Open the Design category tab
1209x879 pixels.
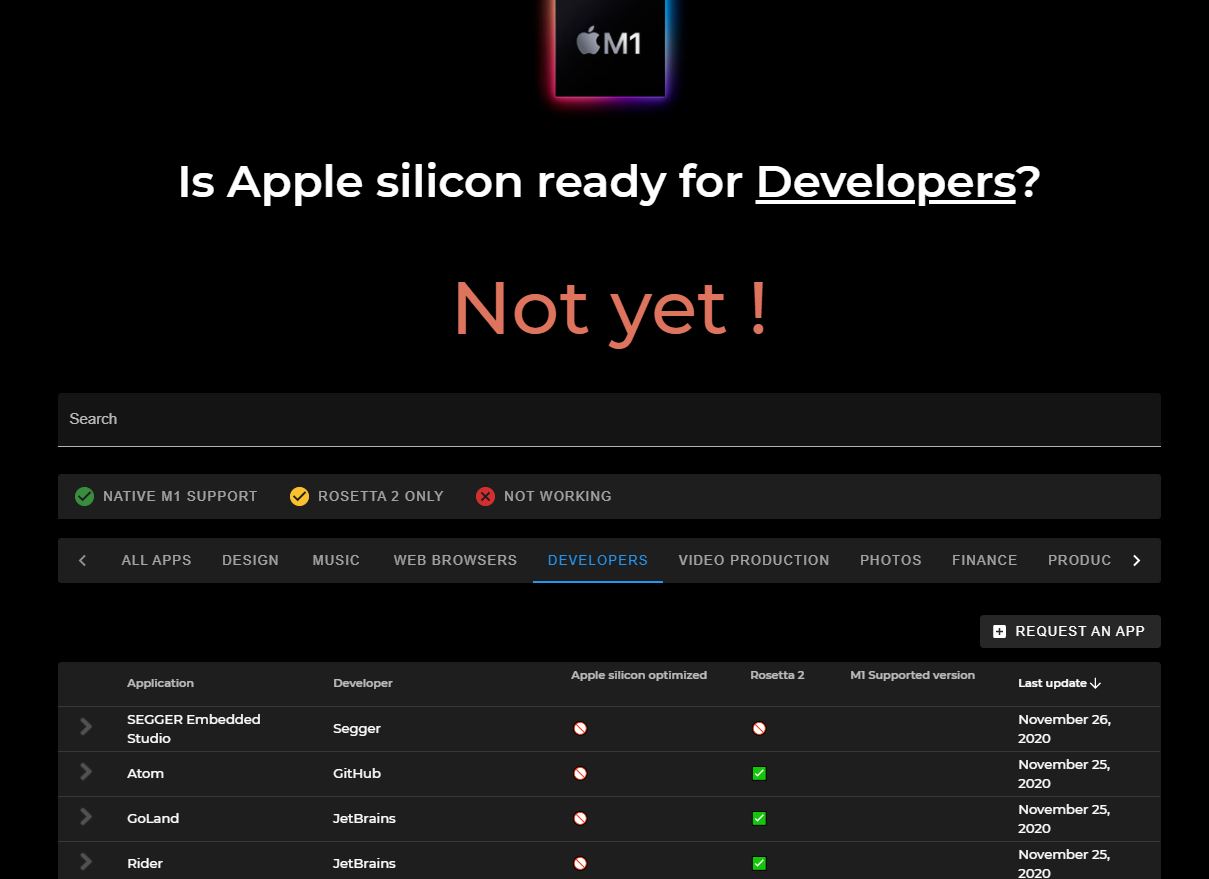[250, 560]
